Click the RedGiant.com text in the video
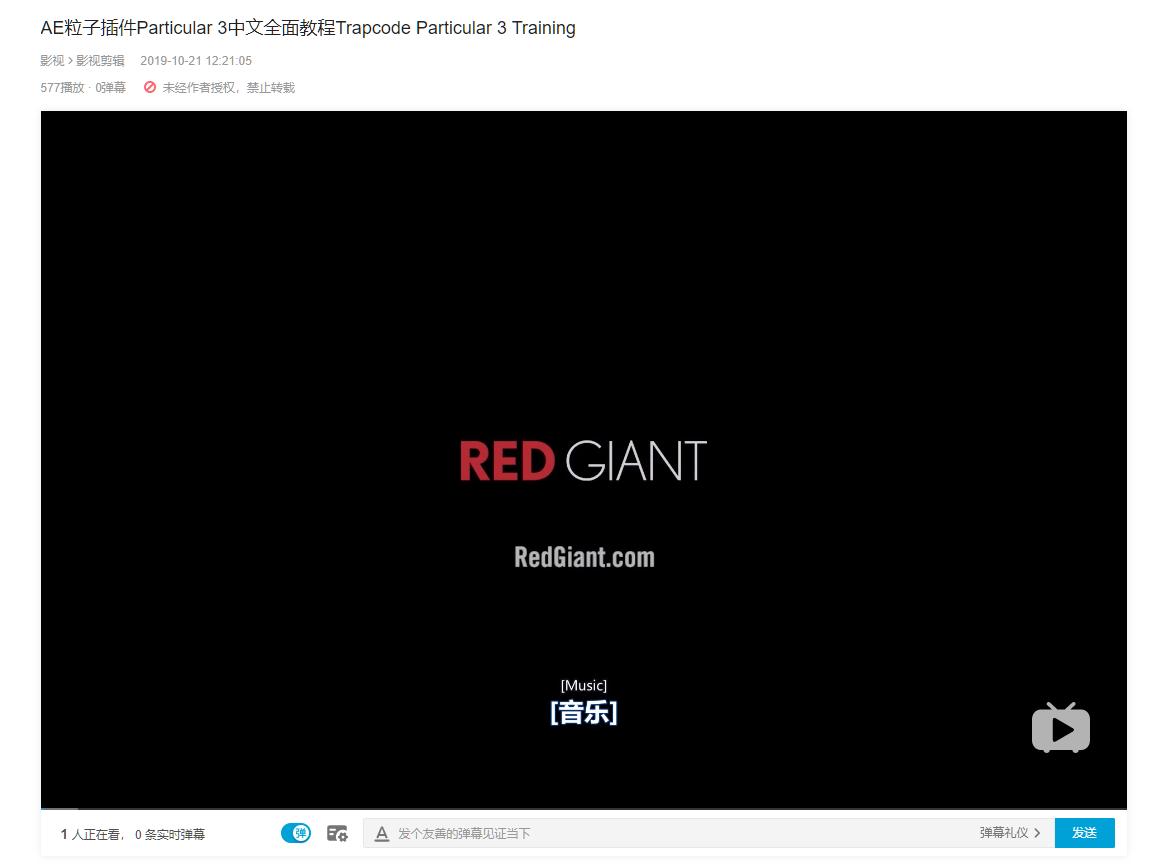Viewport: 1150px width, 867px height. (x=584, y=557)
